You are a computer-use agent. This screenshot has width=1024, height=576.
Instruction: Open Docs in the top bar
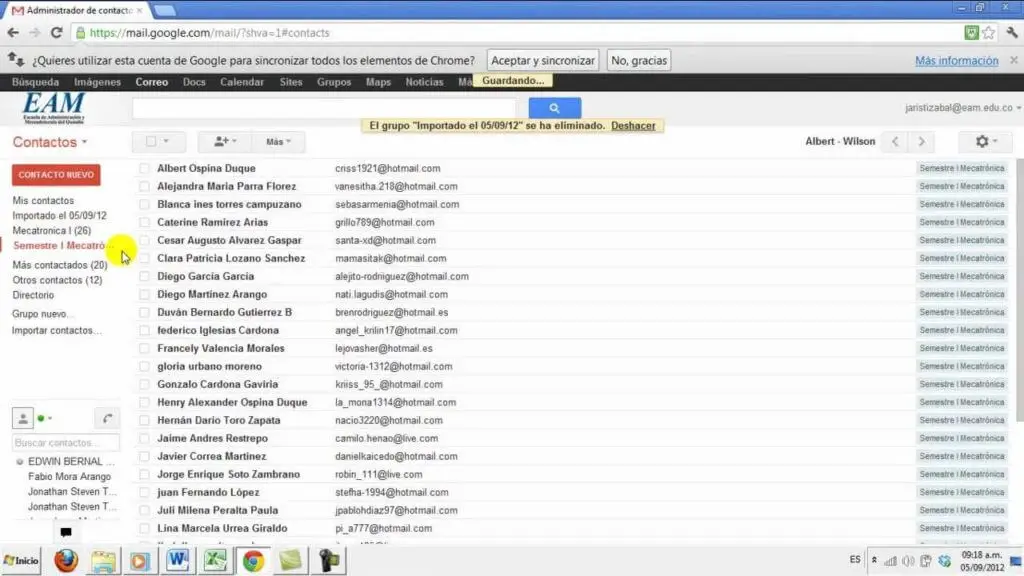click(x=194, y=82)
